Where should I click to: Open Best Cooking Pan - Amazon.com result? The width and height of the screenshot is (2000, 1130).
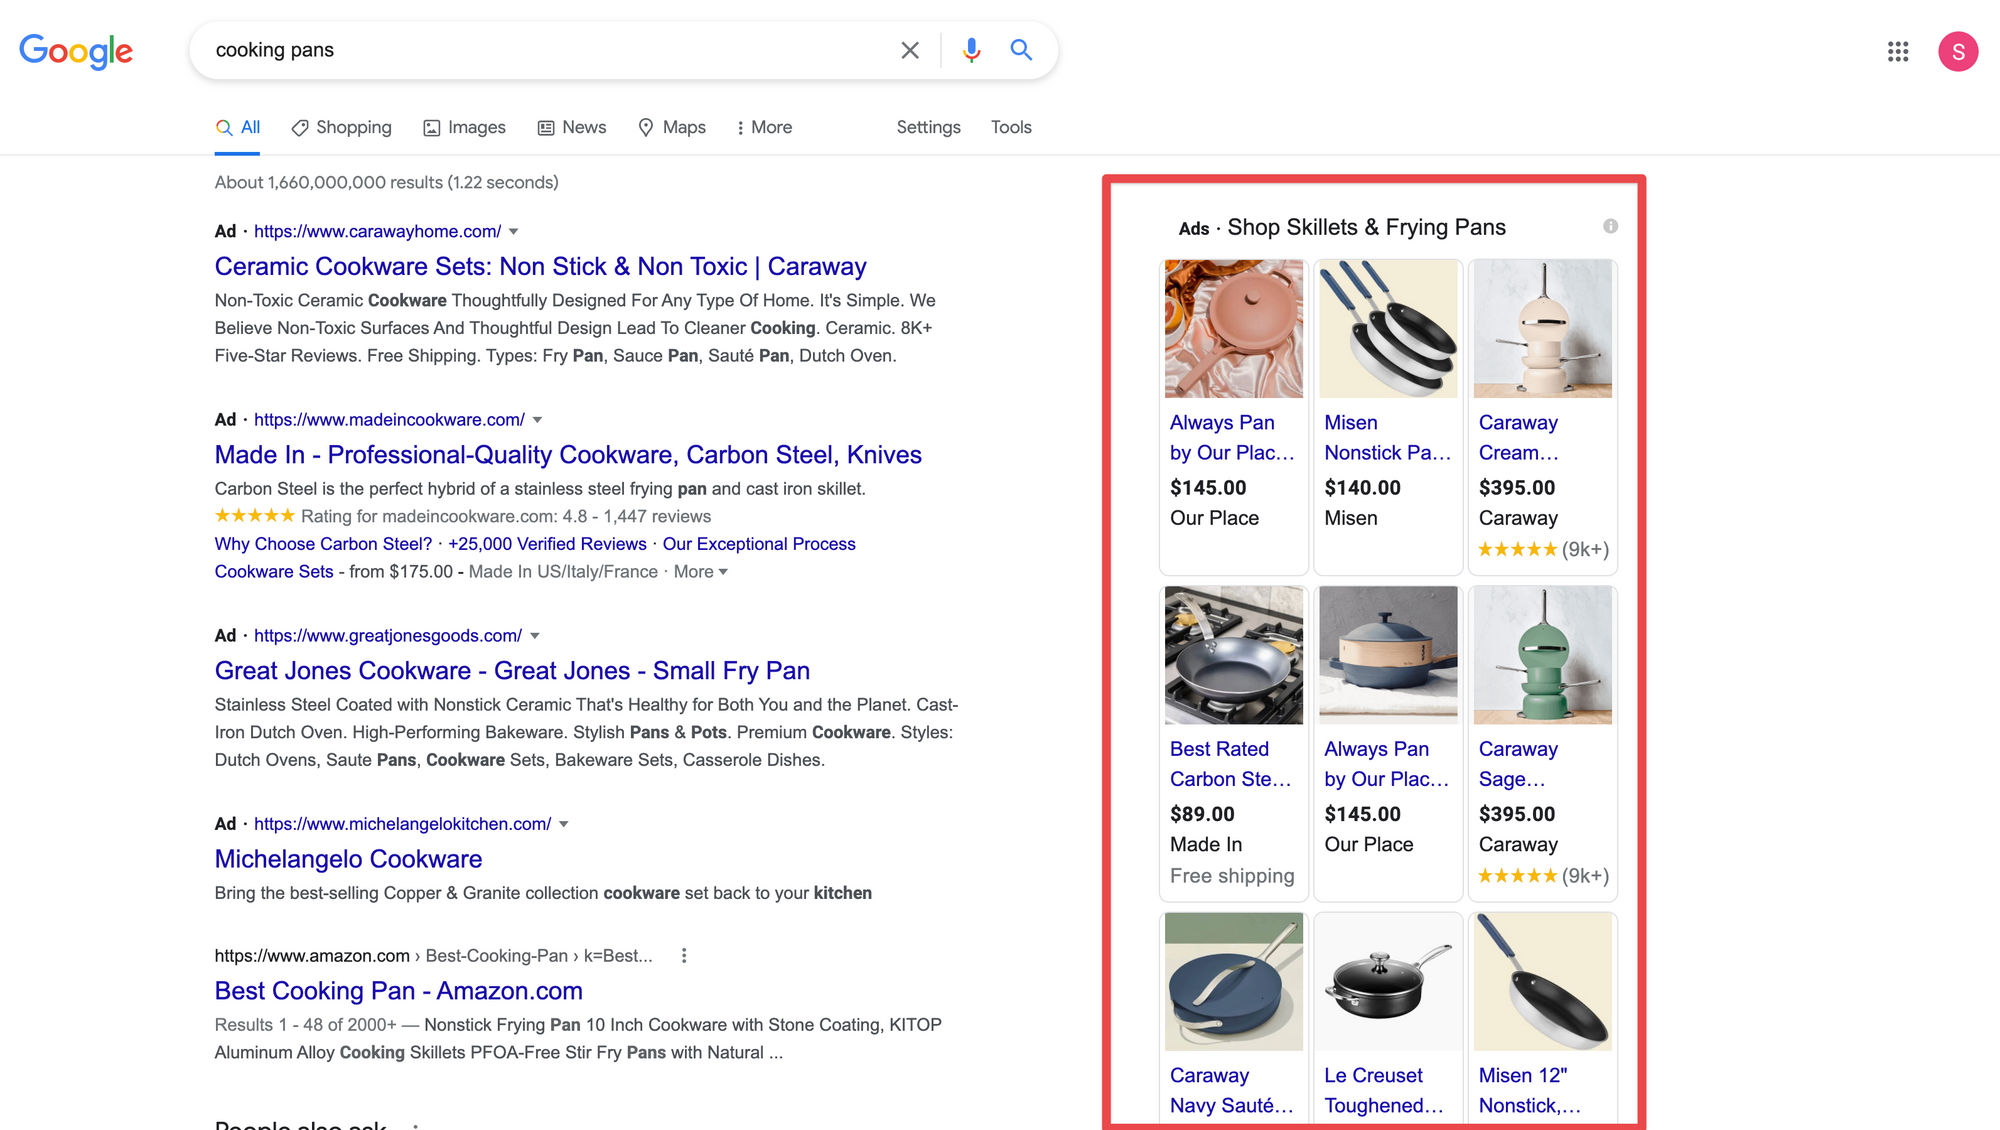click(x=398, y=991)
